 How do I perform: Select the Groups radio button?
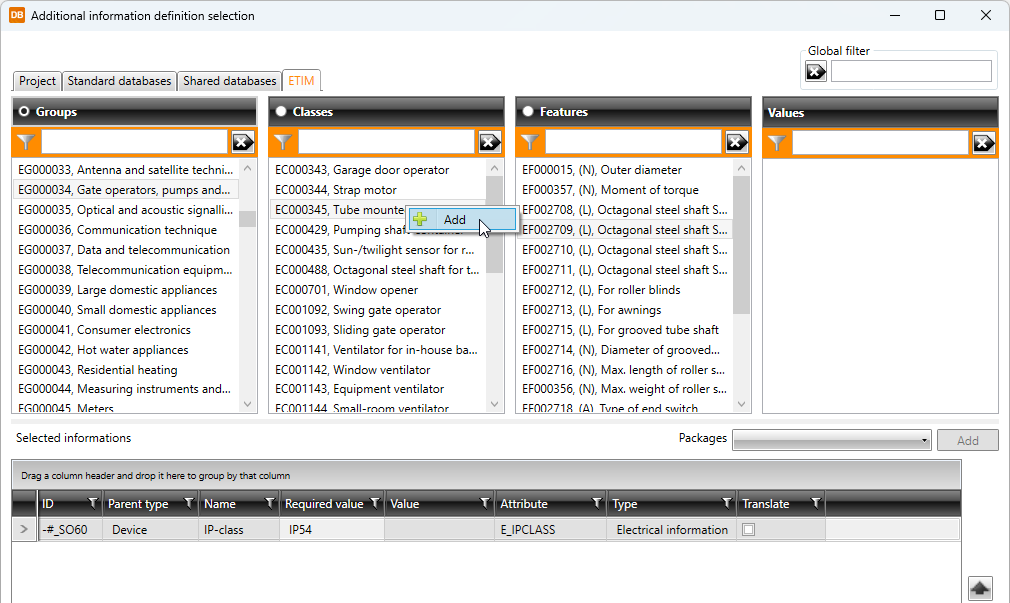pos(24,112)
